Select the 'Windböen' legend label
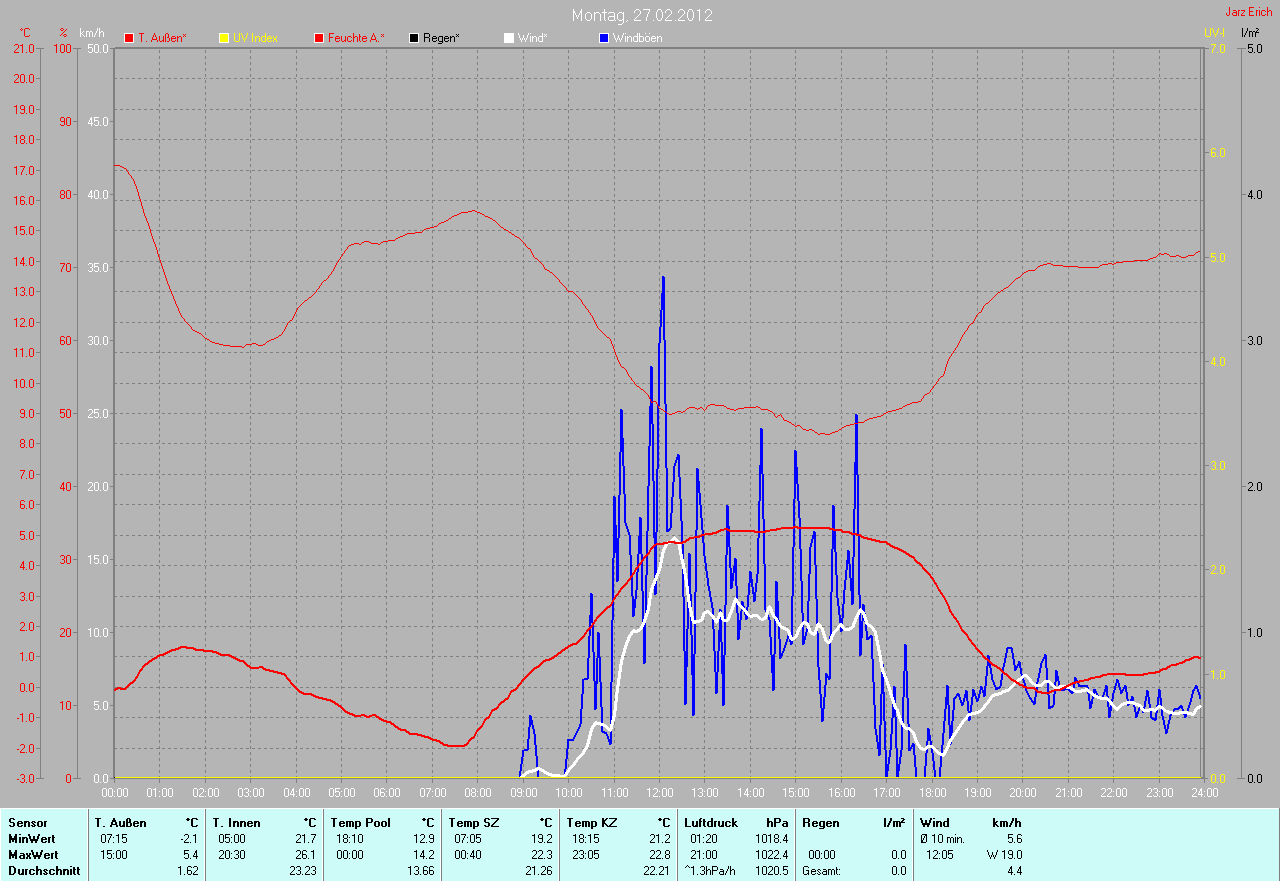The image size is (1280, 881). [x=638, y=38]
